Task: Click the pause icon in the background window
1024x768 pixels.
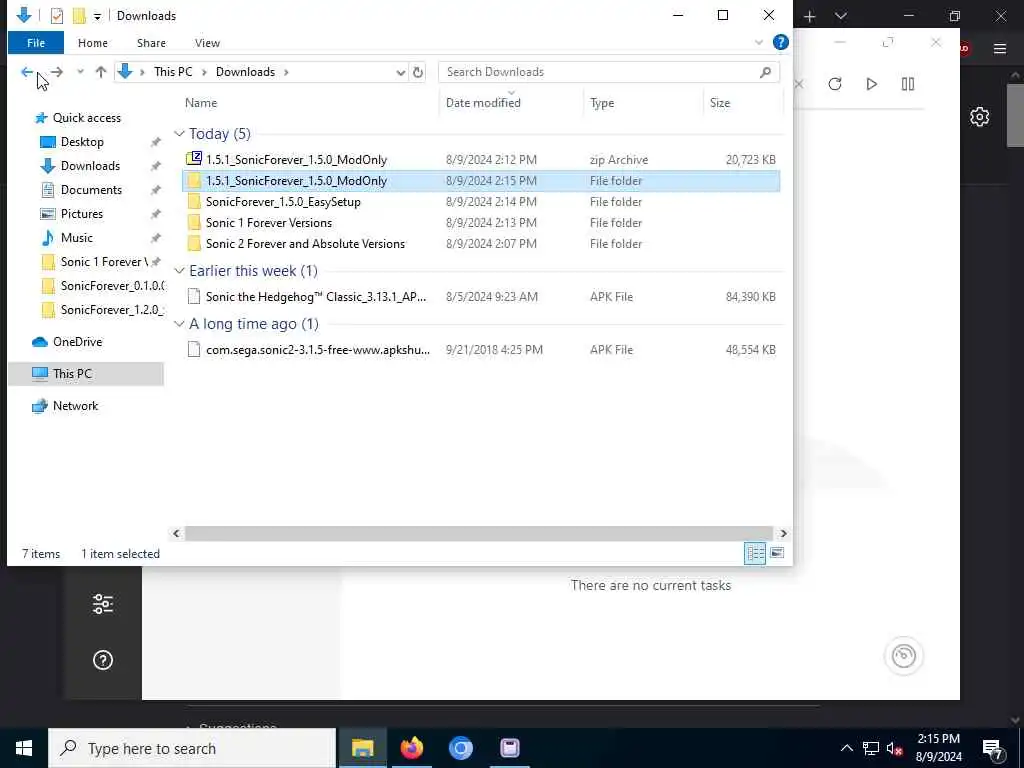Action: (908, 84)
